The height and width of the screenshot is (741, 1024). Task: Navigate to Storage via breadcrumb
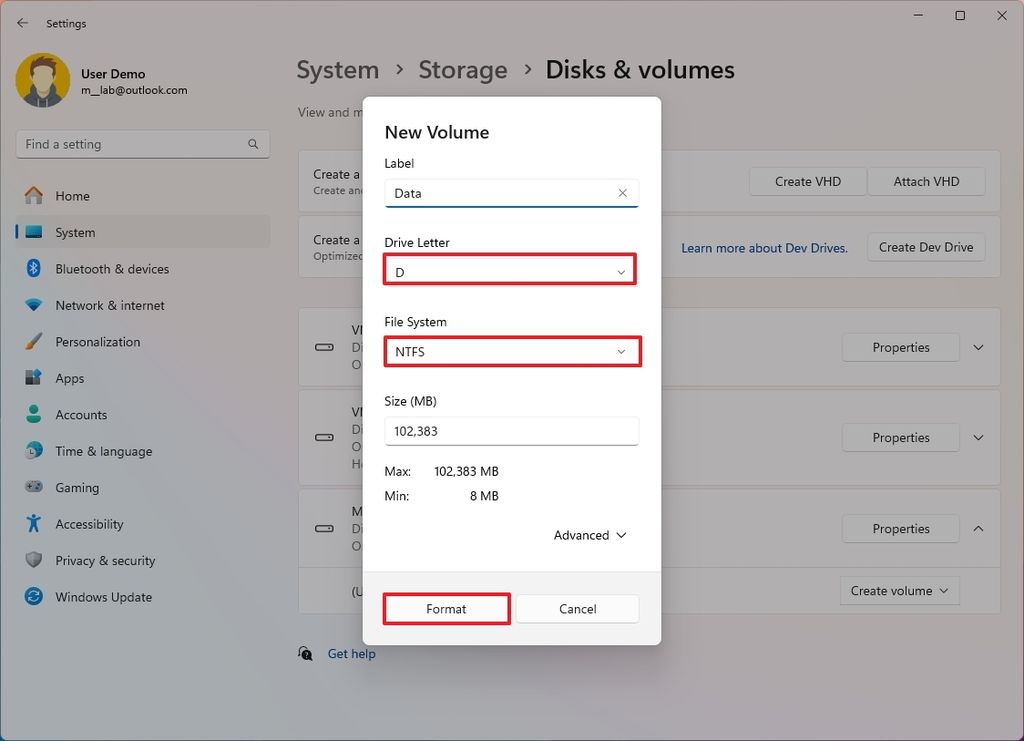462,69
